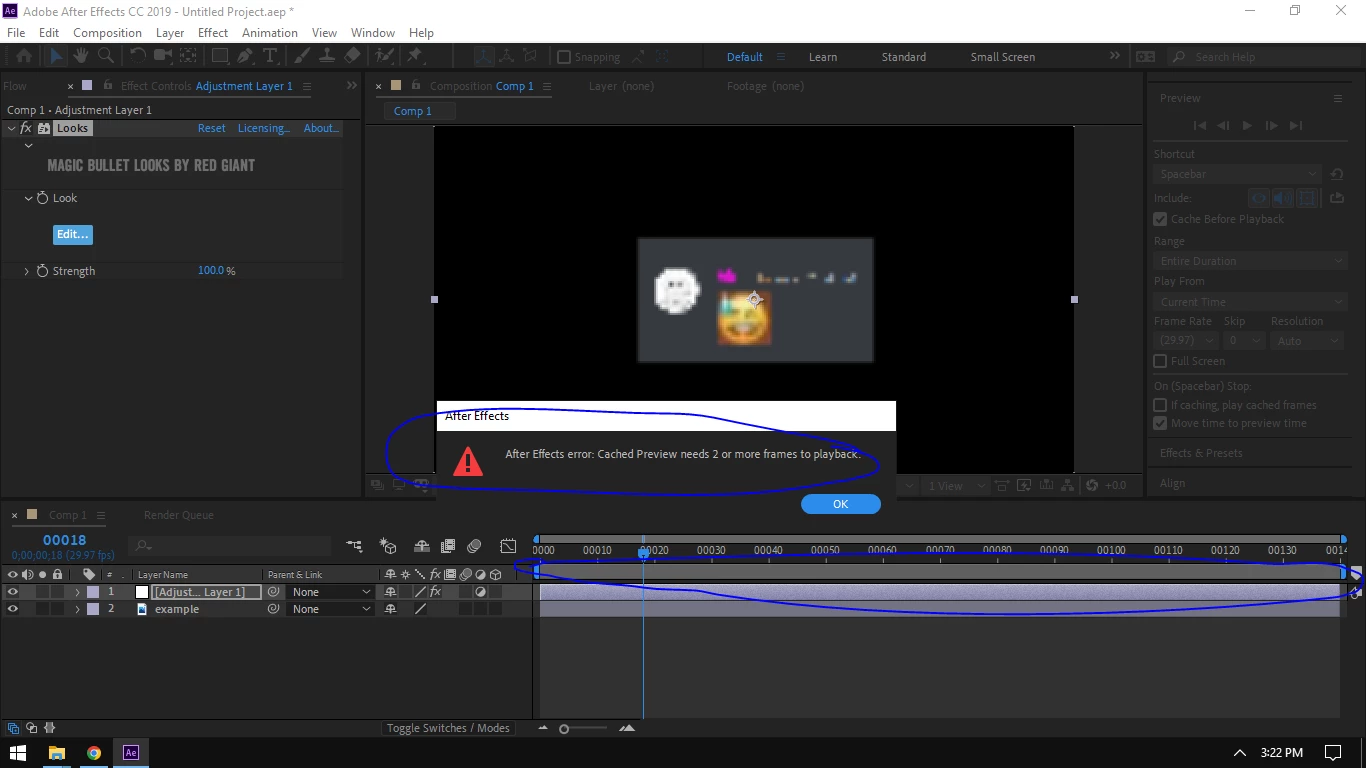Click the parent pick whip for example layer
Screen dimensions: 1366x768
tap(273, 609)
